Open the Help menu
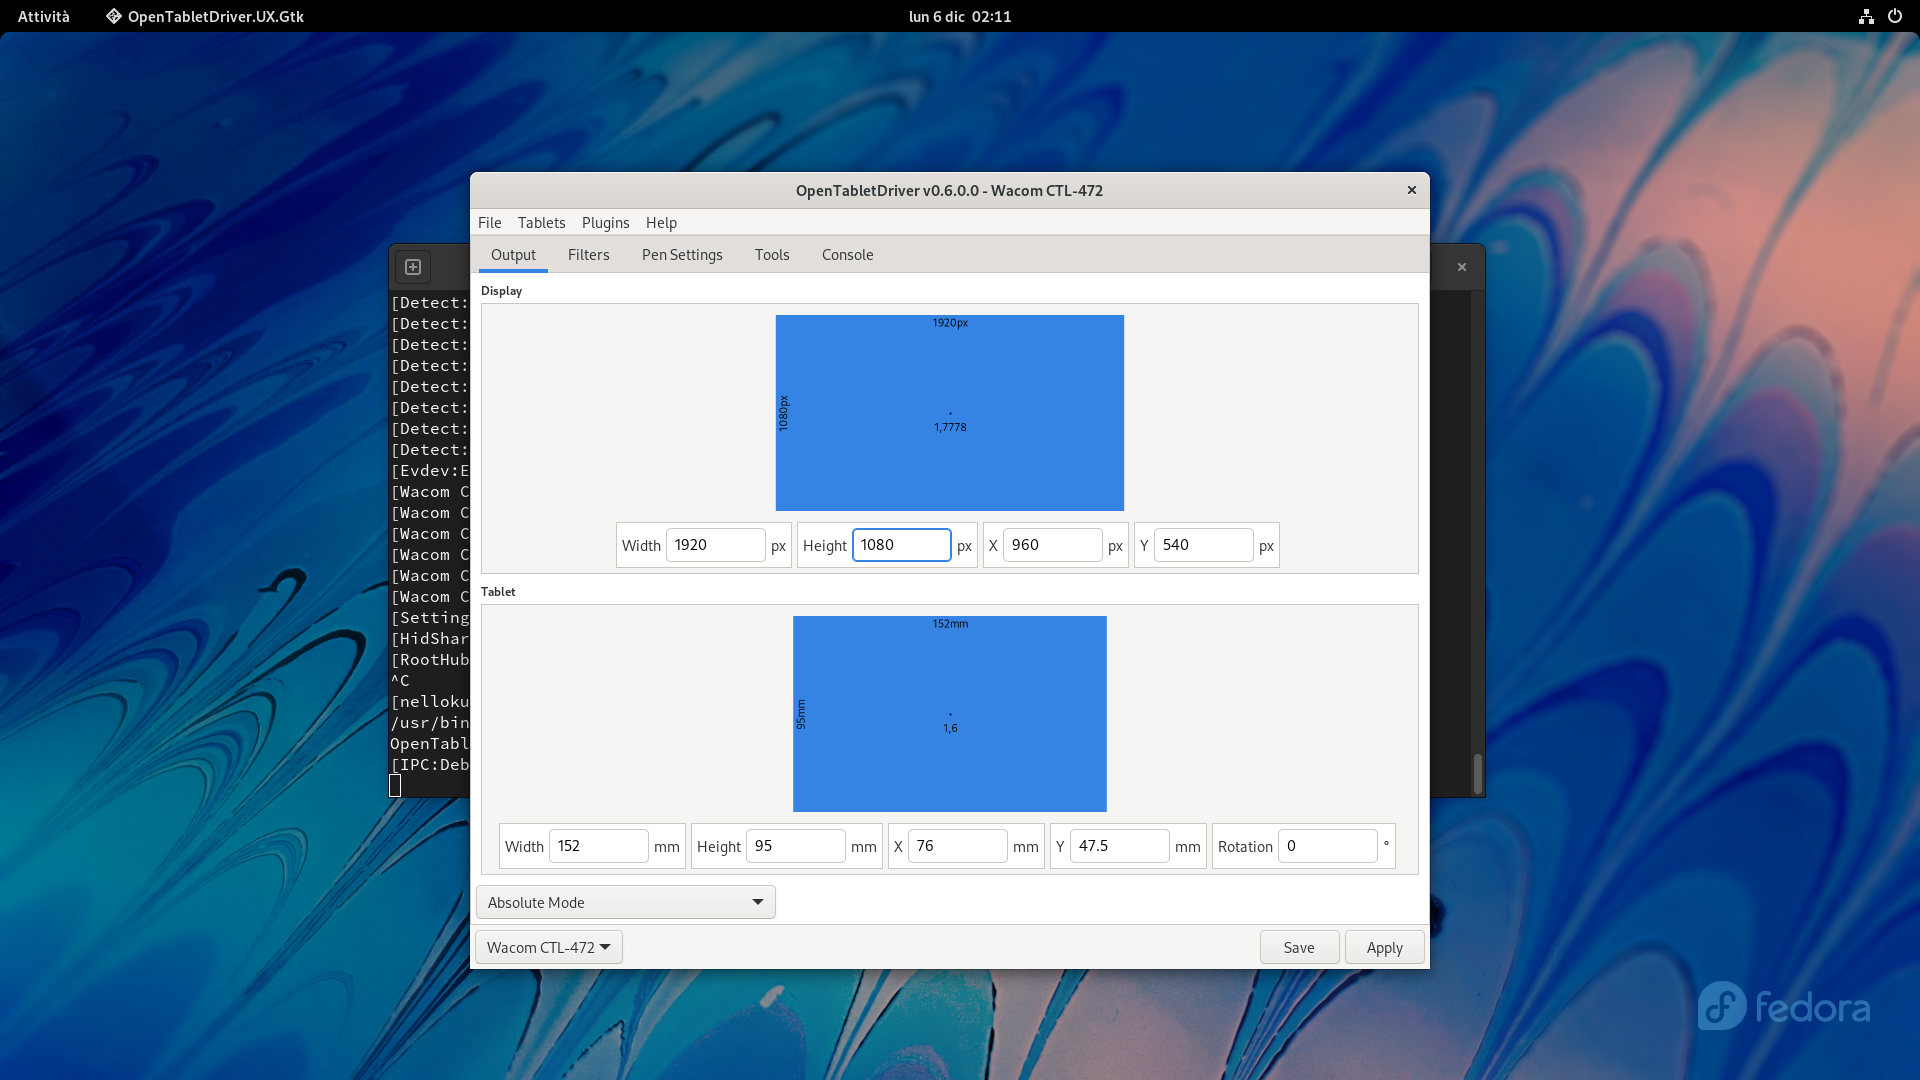 (x=661, y=222)
